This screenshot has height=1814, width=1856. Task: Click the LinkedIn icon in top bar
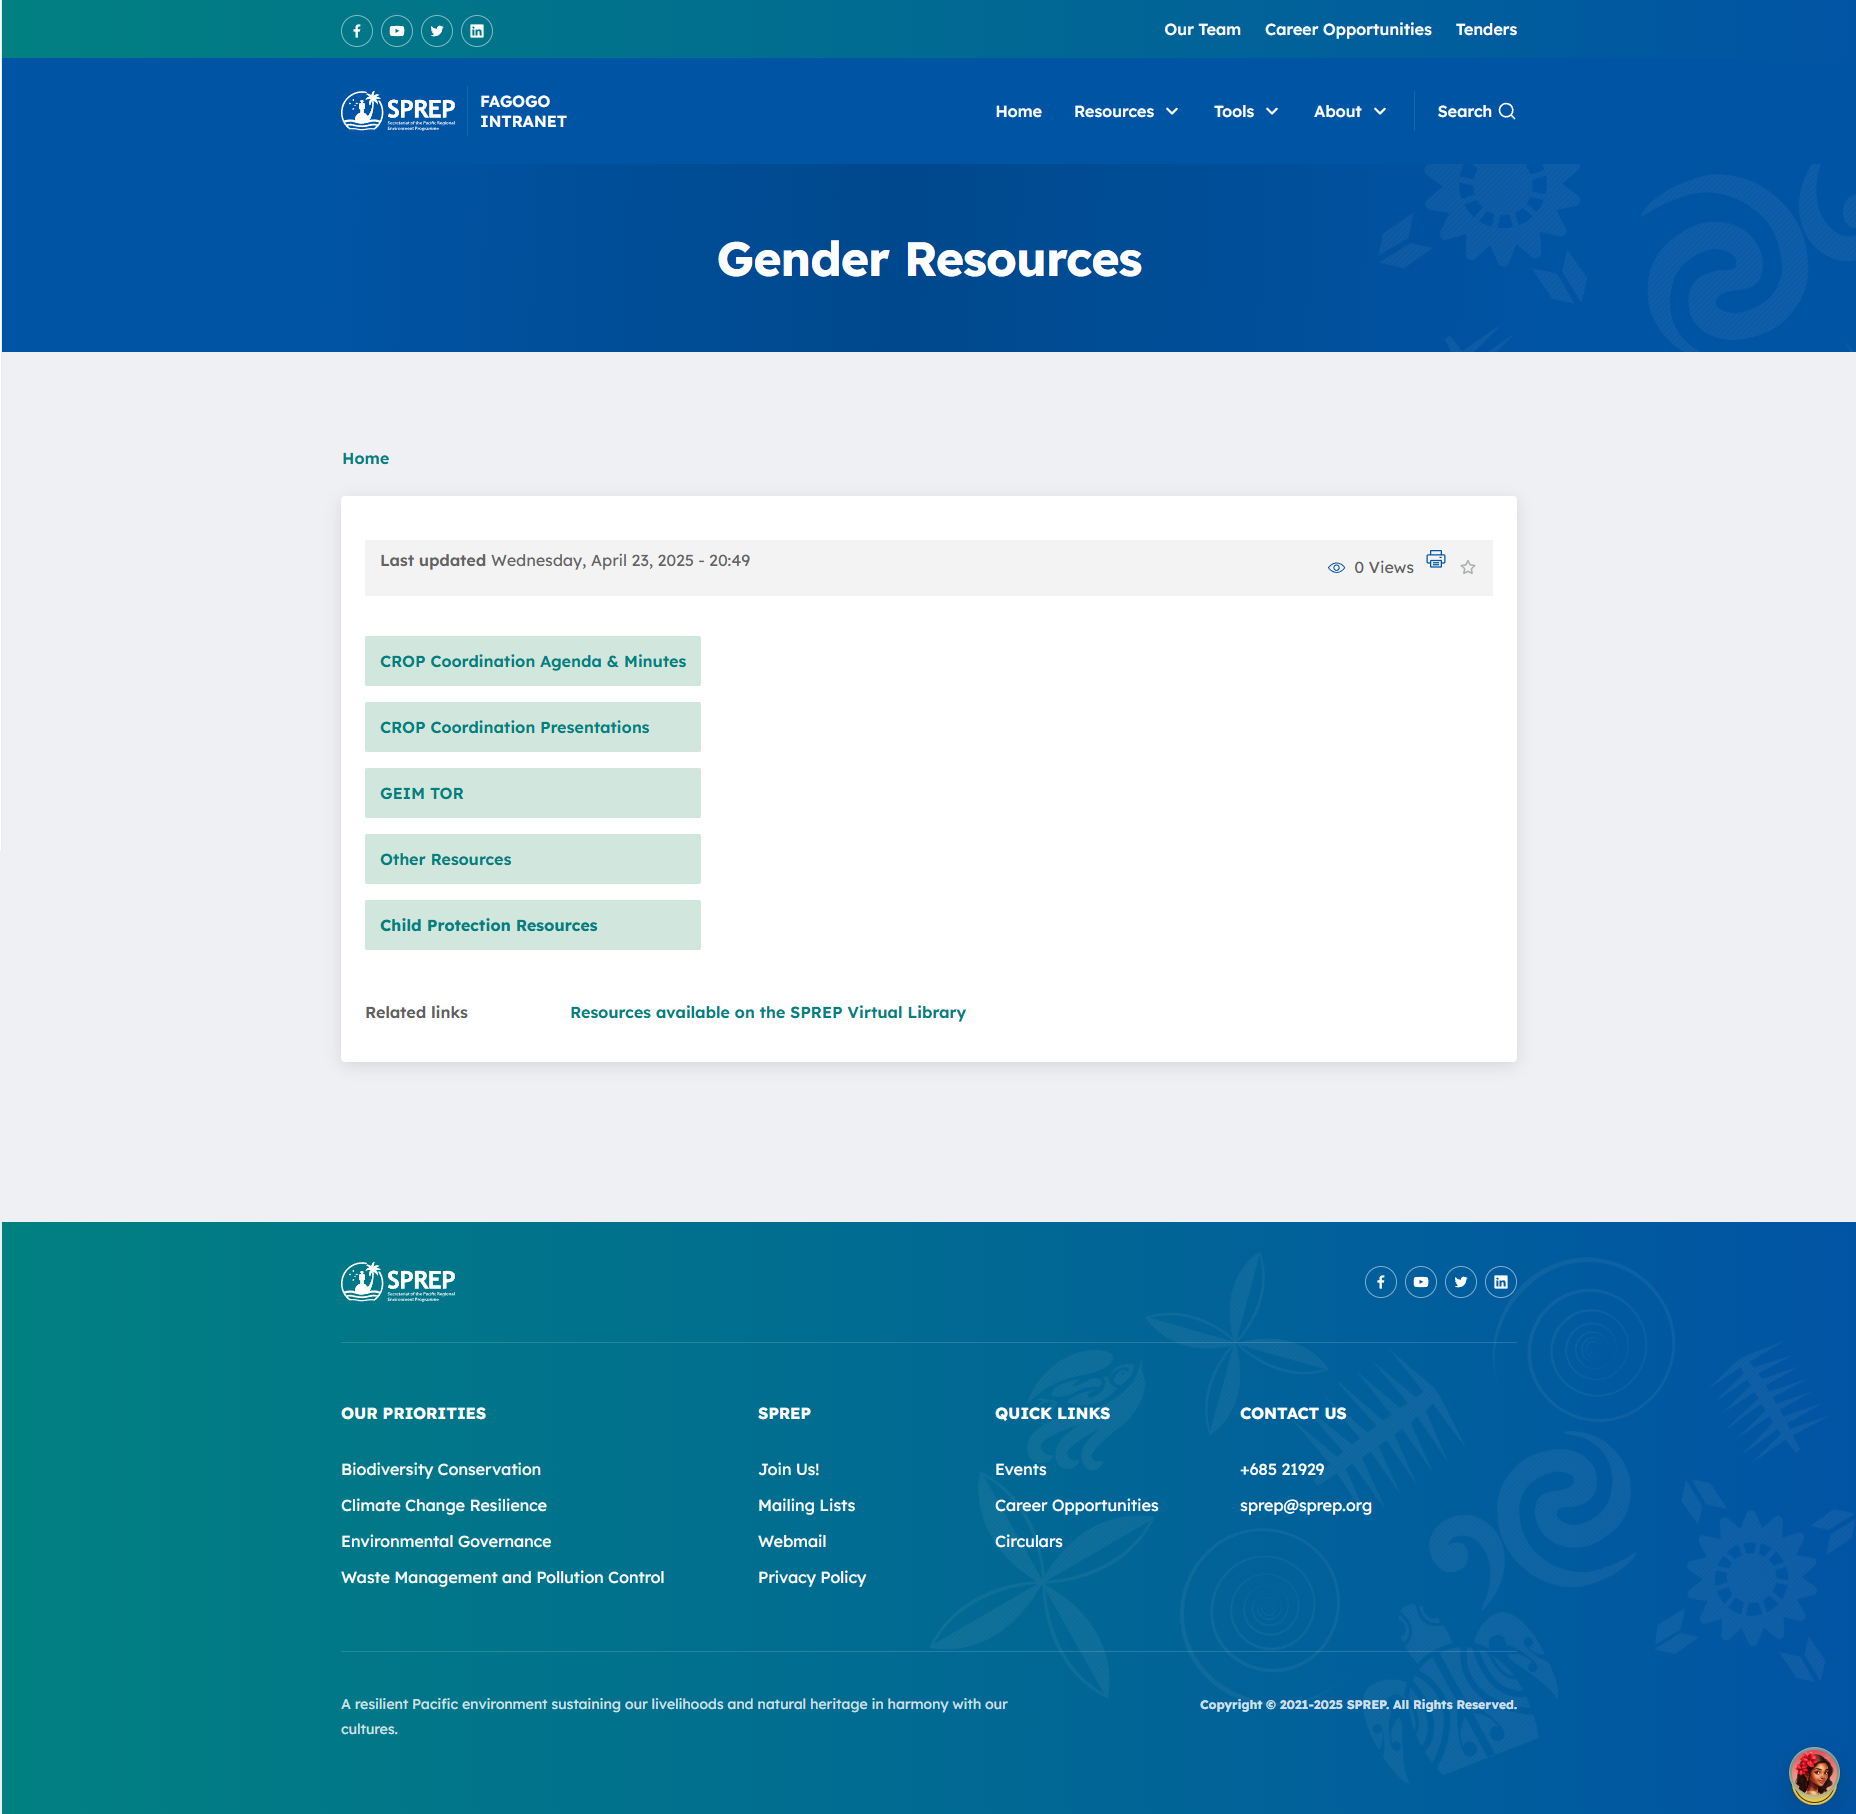tap(477, 31)
